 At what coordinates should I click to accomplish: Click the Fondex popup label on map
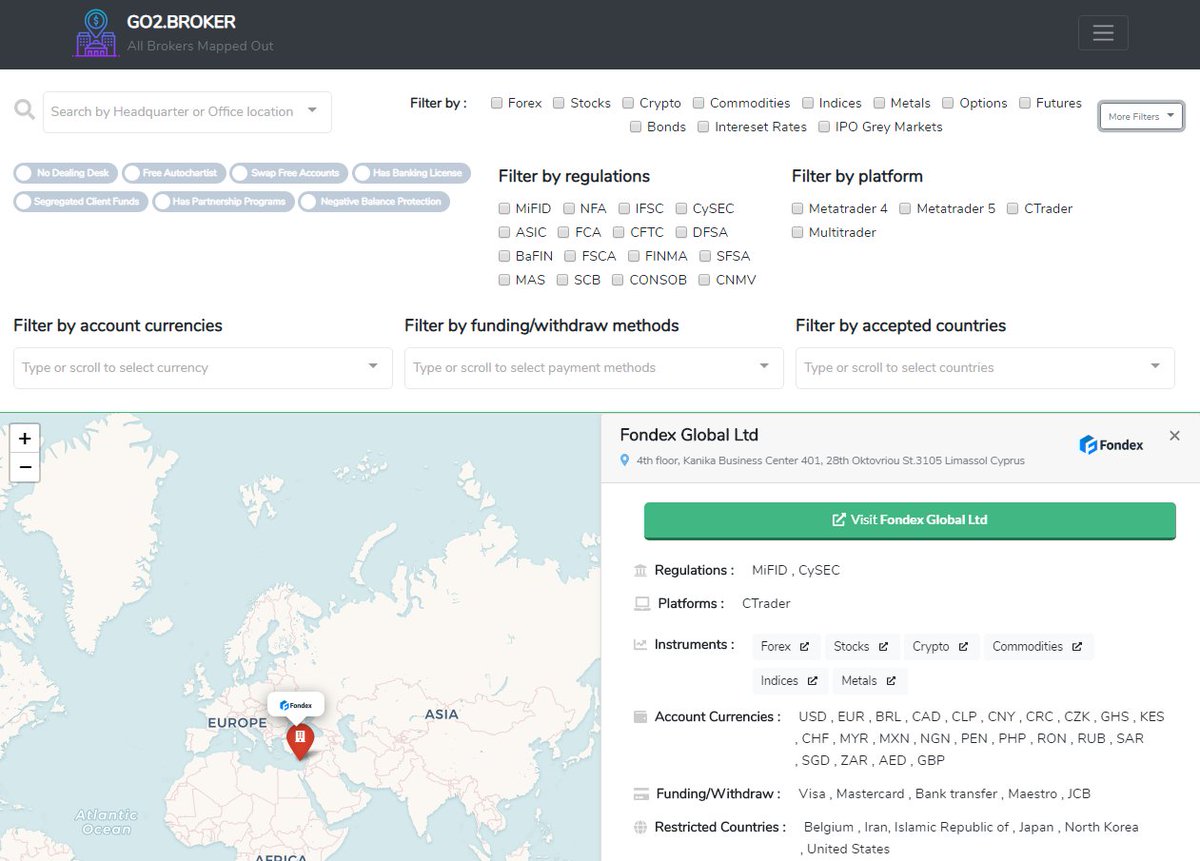point(296,705)
